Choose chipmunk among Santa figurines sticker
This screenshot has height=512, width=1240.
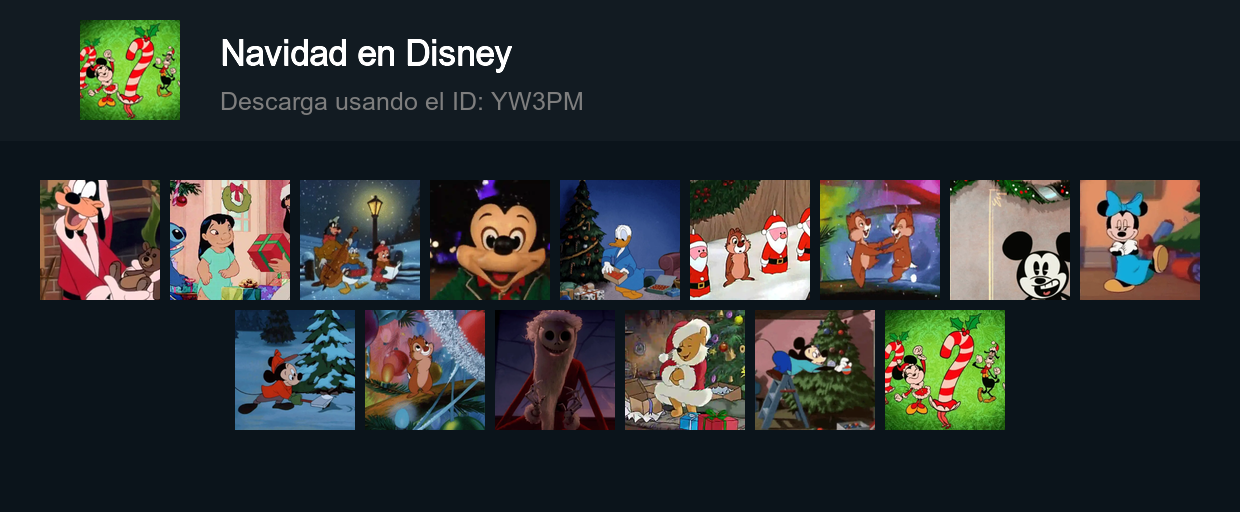(750, 240)
